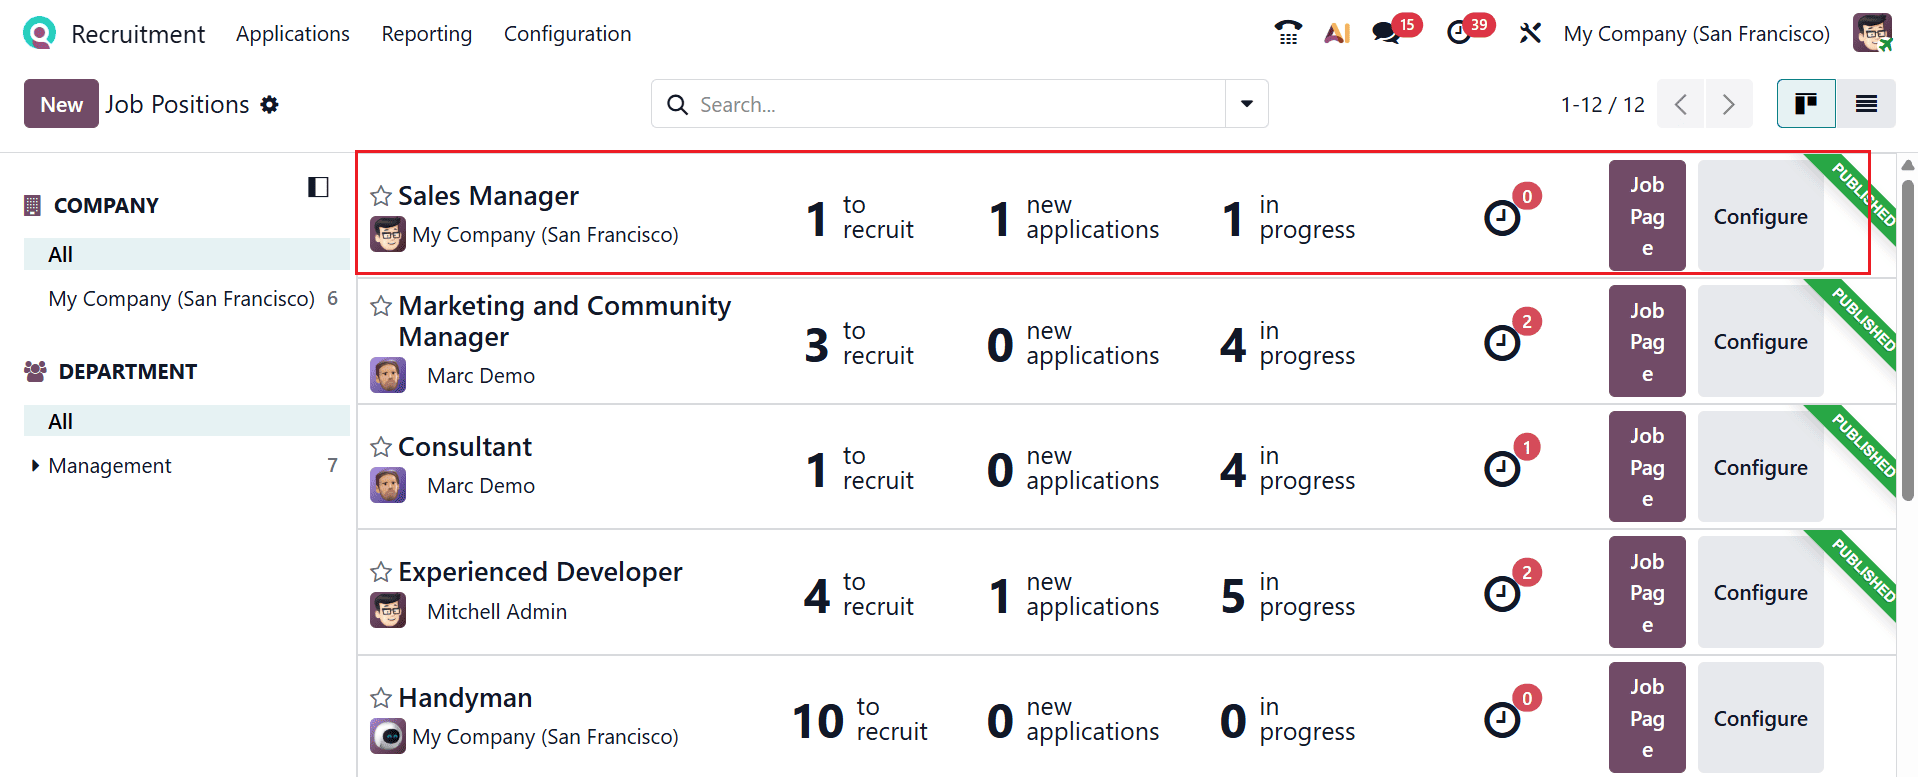Favorite the Sales Manager position
1918x777 pixels.
tap(381, 196)
